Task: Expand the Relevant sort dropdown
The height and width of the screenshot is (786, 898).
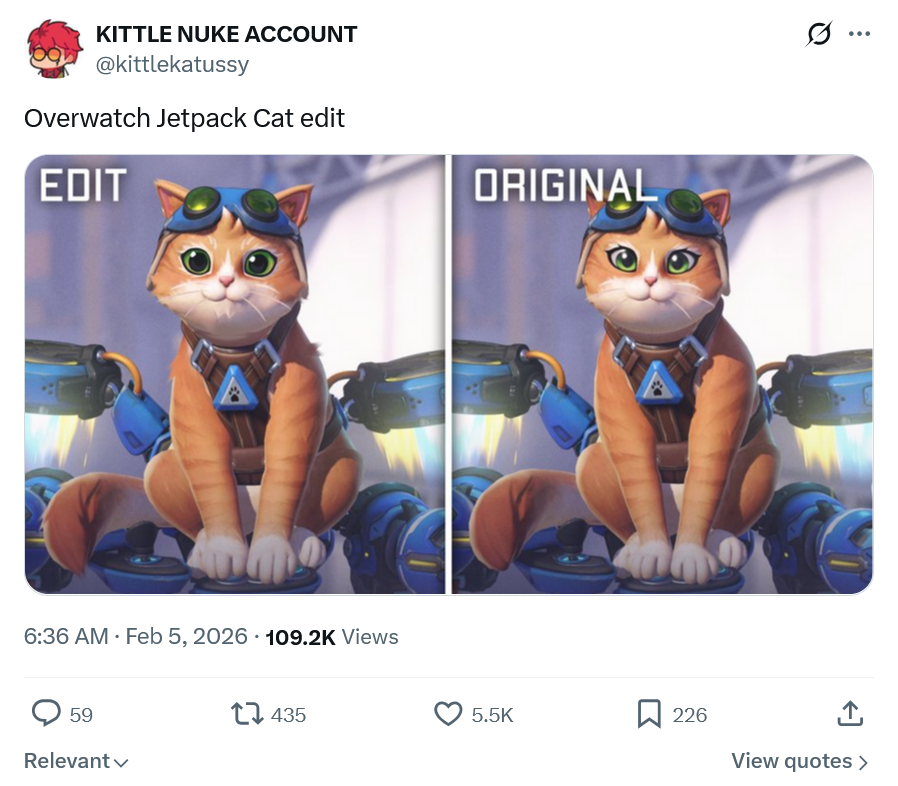Action: (76, 761)
